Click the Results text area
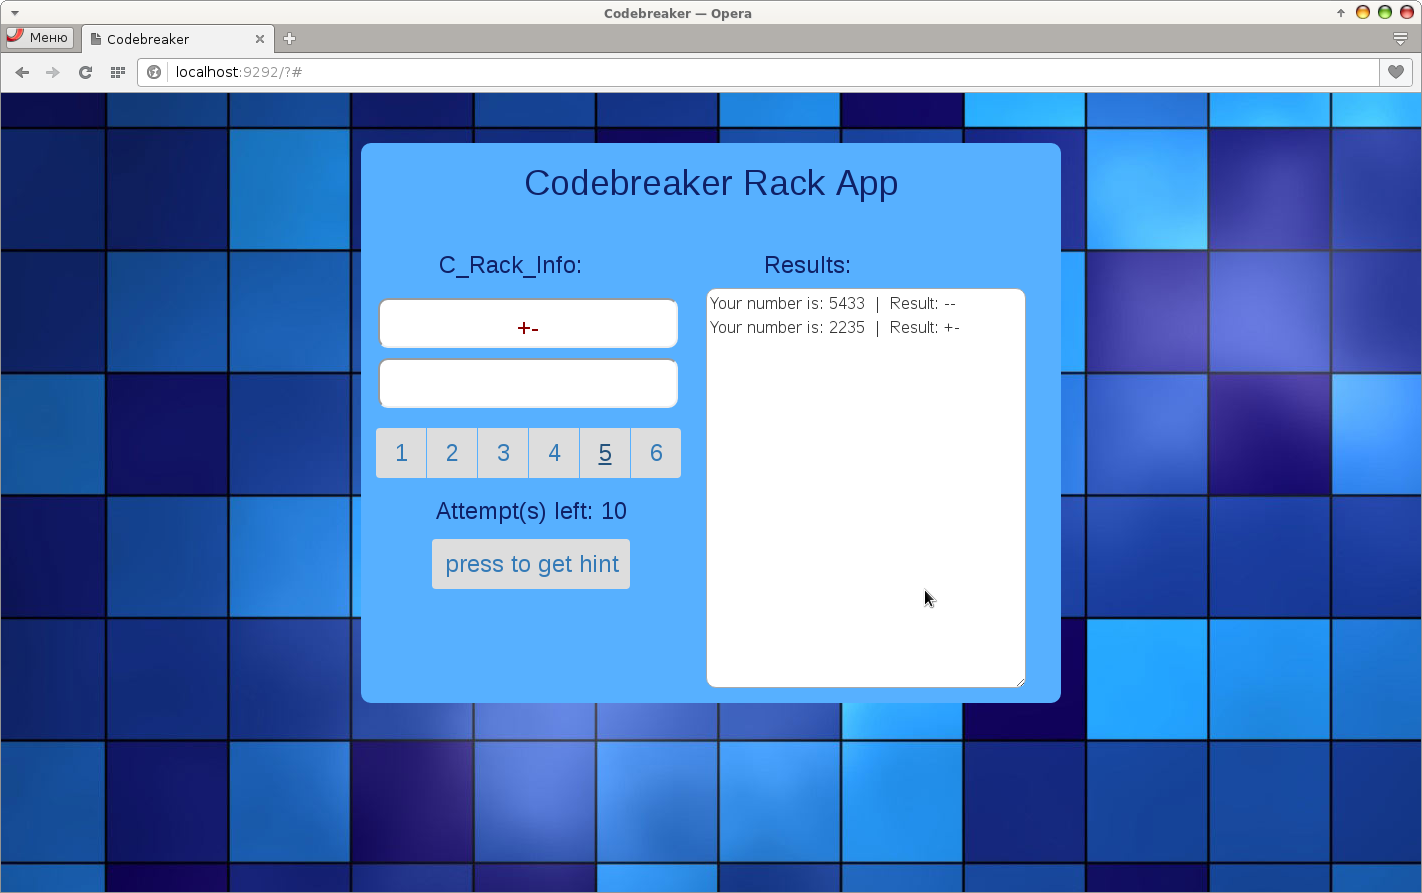Image resolution: width=1422 pixels, height=893 pixels. 866,488
